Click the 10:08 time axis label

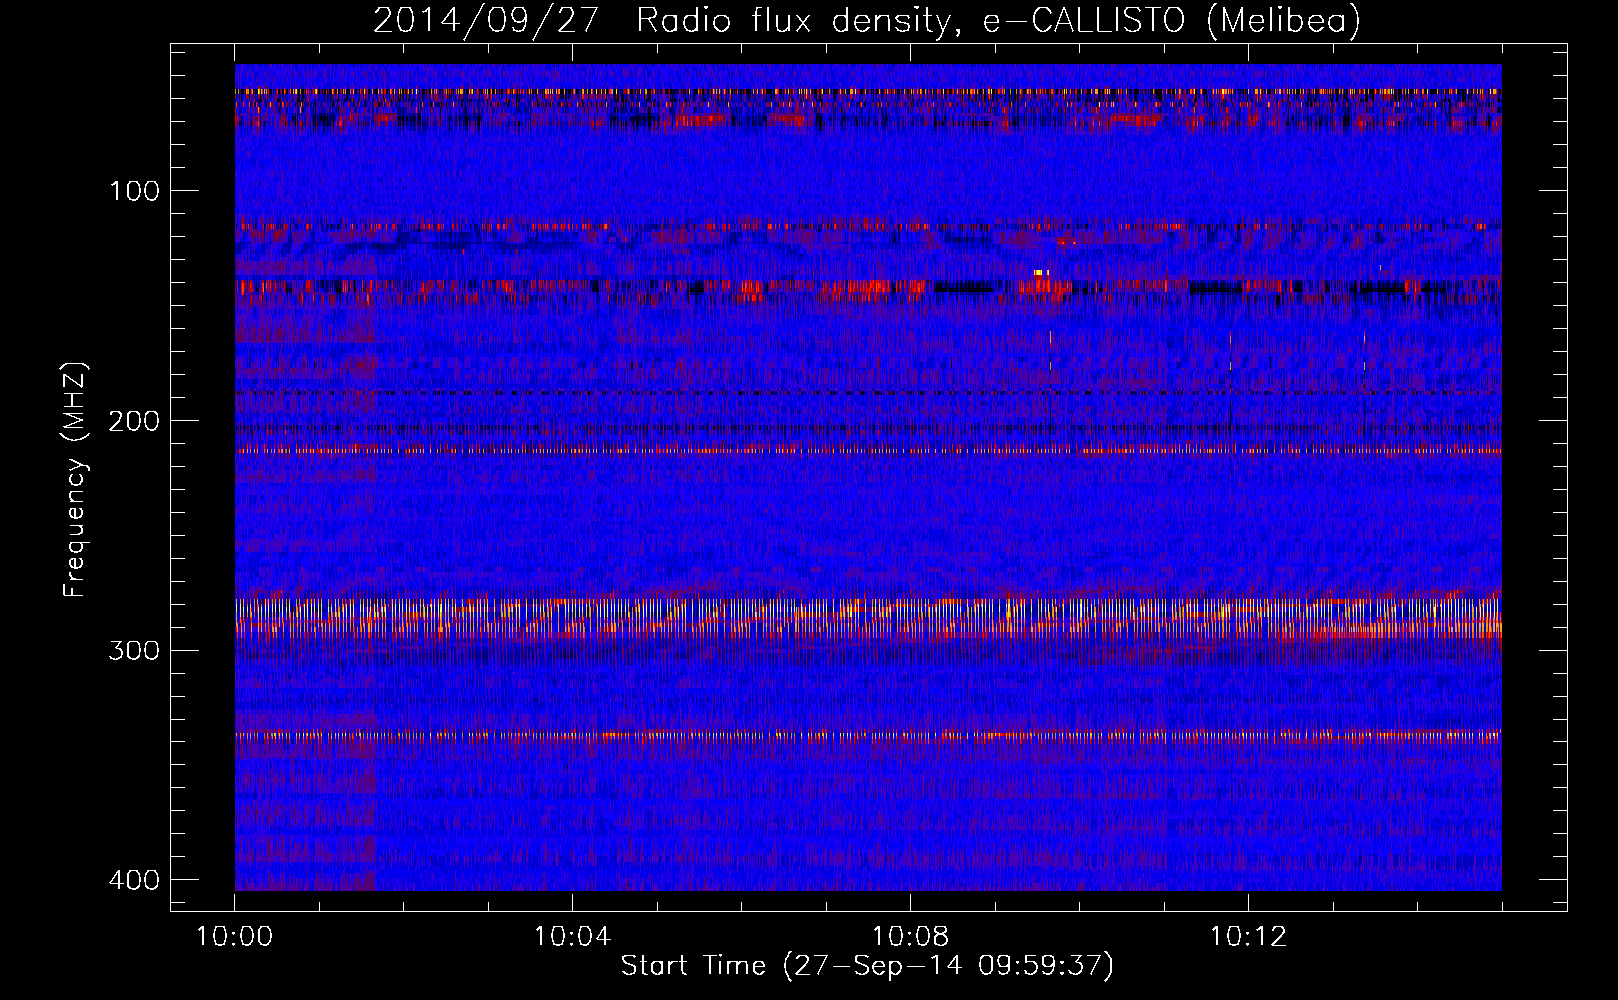pos(910,937)
